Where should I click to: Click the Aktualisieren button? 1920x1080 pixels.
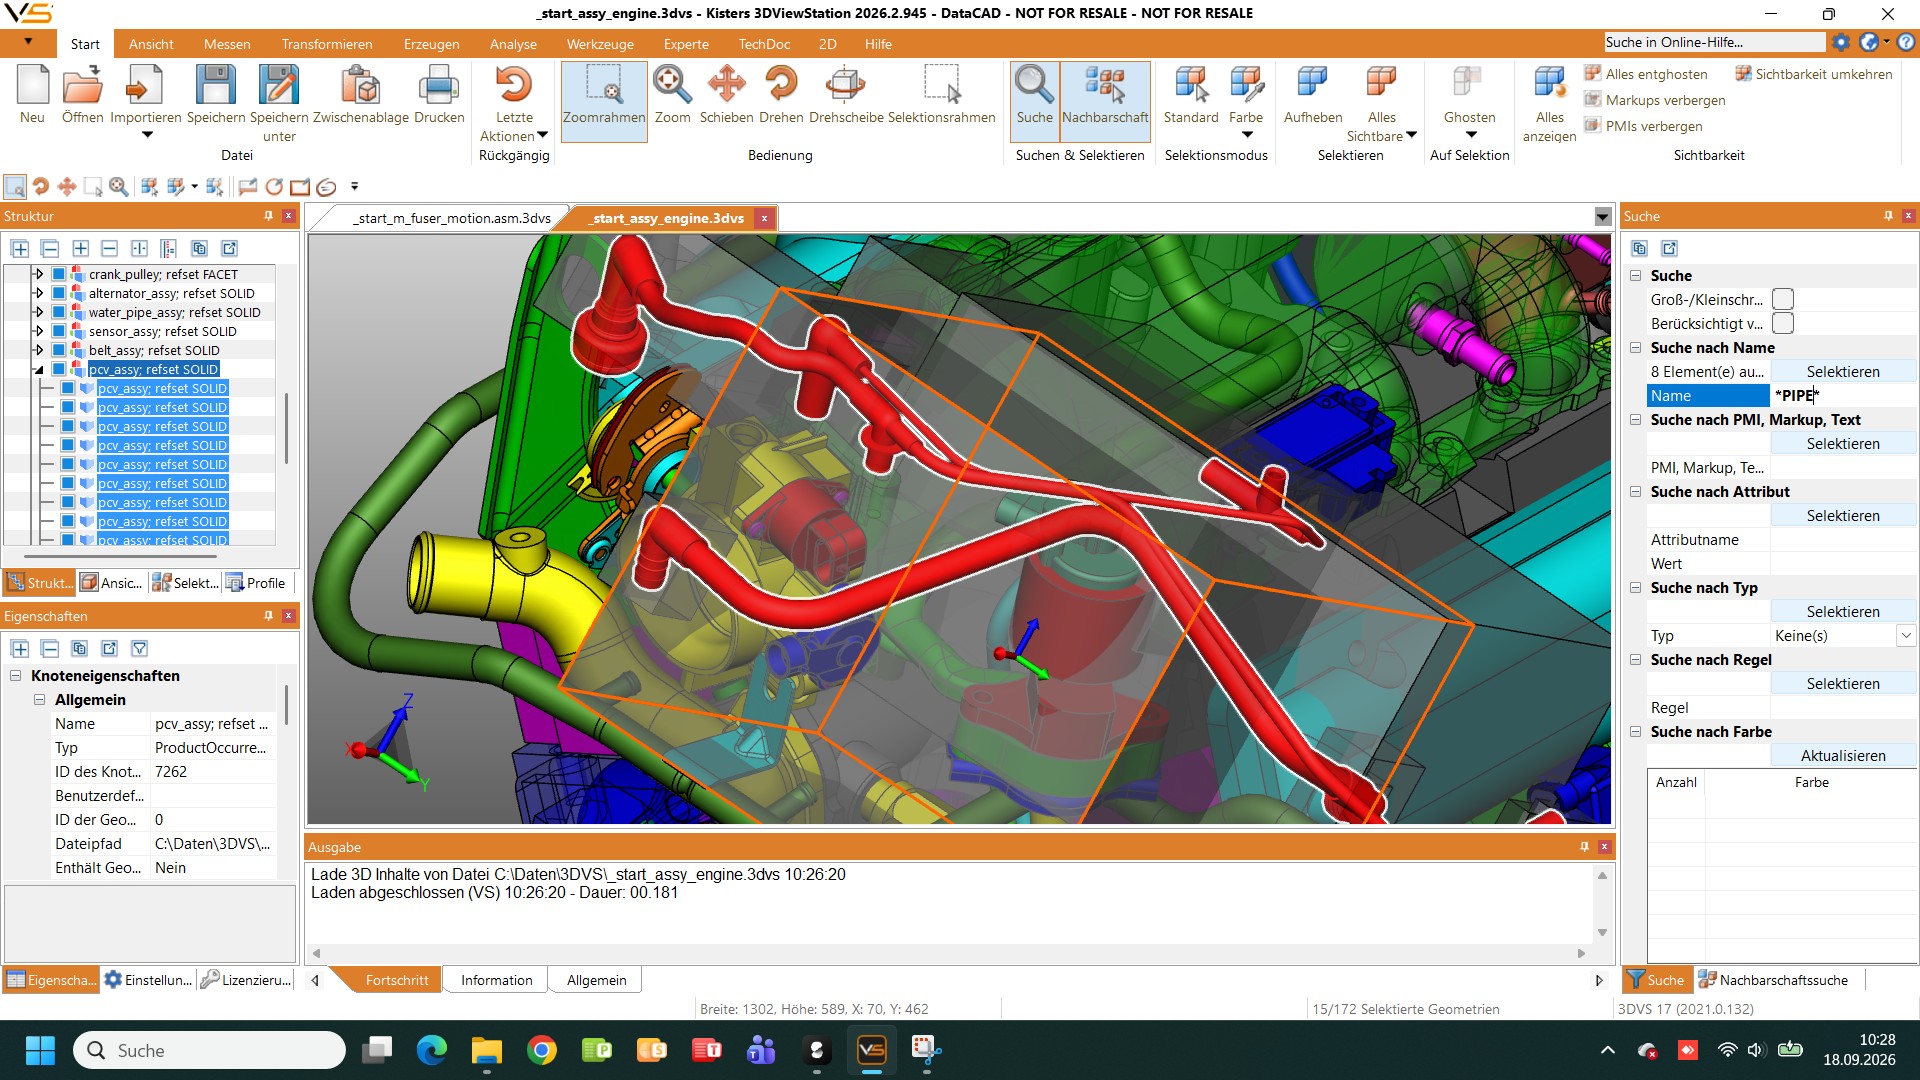coord(1843,756)
